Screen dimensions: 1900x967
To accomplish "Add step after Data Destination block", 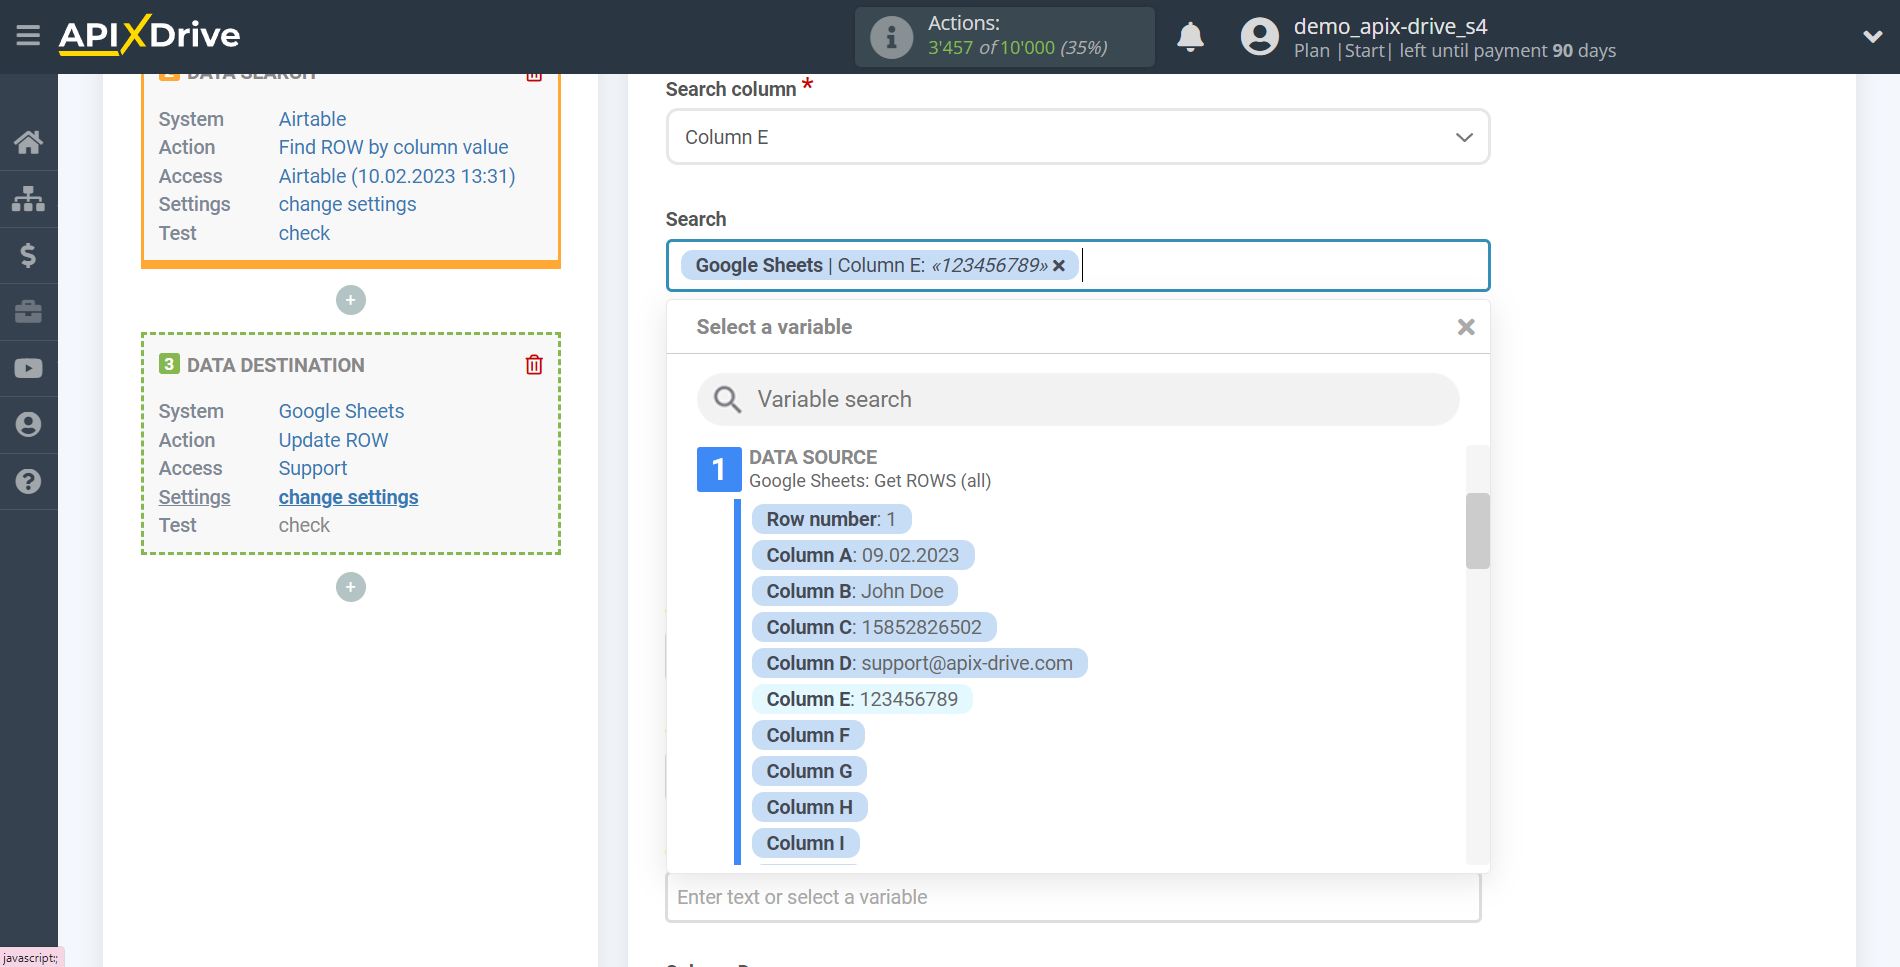I will point(351,587).
